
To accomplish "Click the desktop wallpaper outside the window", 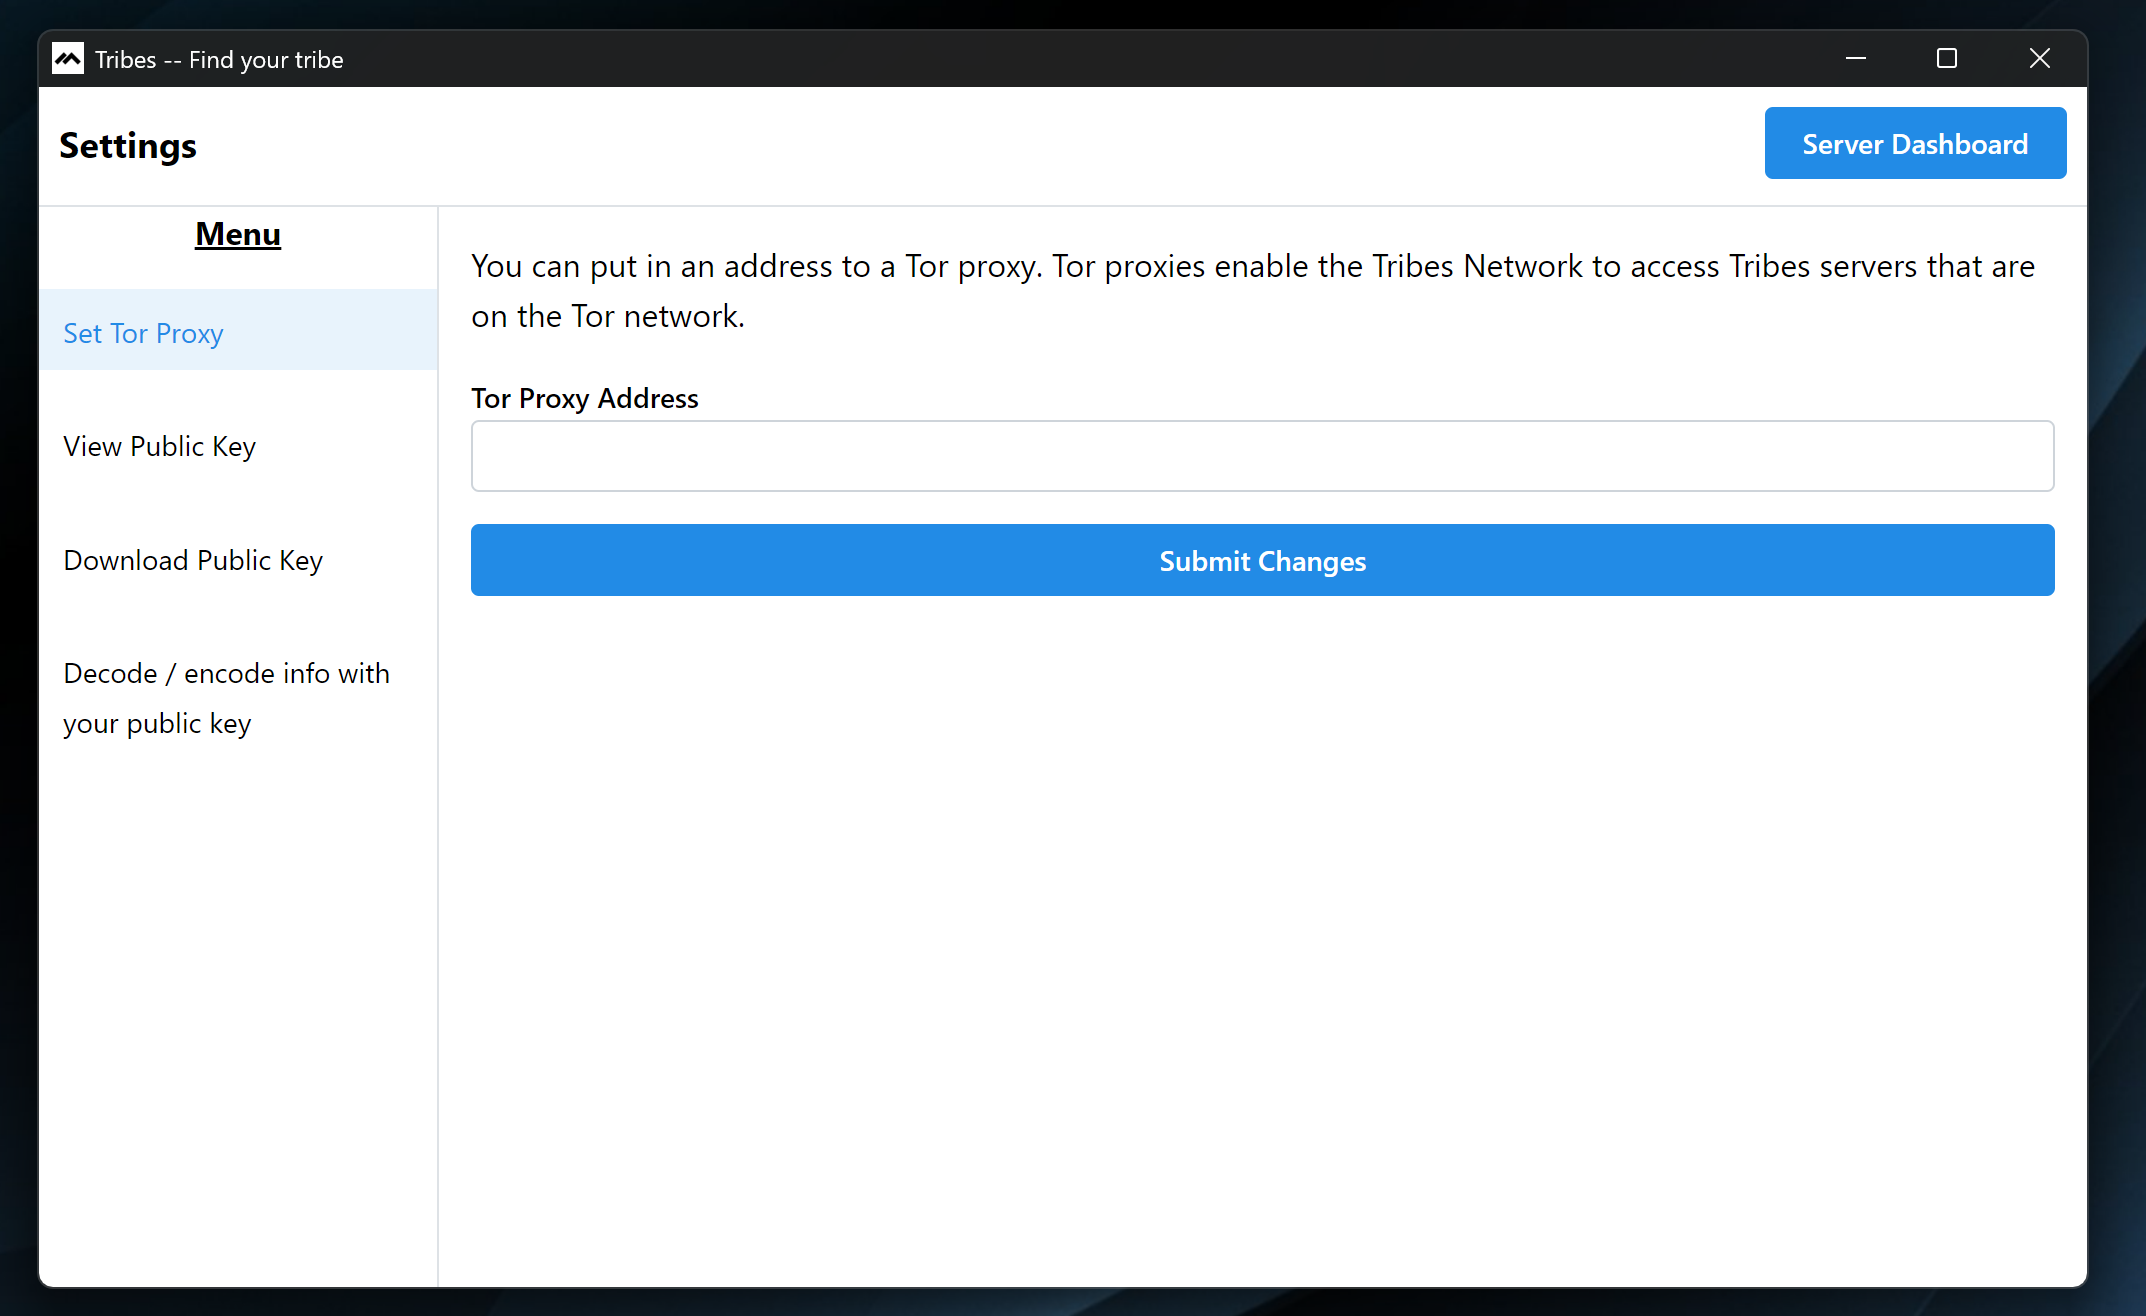I will click(2118, 700).
